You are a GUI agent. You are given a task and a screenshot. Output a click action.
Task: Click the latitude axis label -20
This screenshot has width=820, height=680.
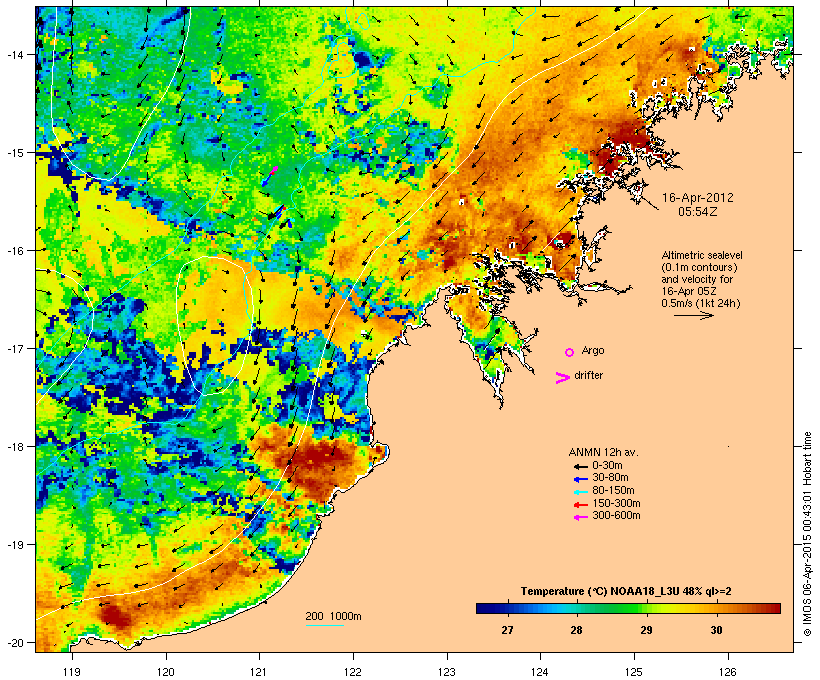coord(15,642)
